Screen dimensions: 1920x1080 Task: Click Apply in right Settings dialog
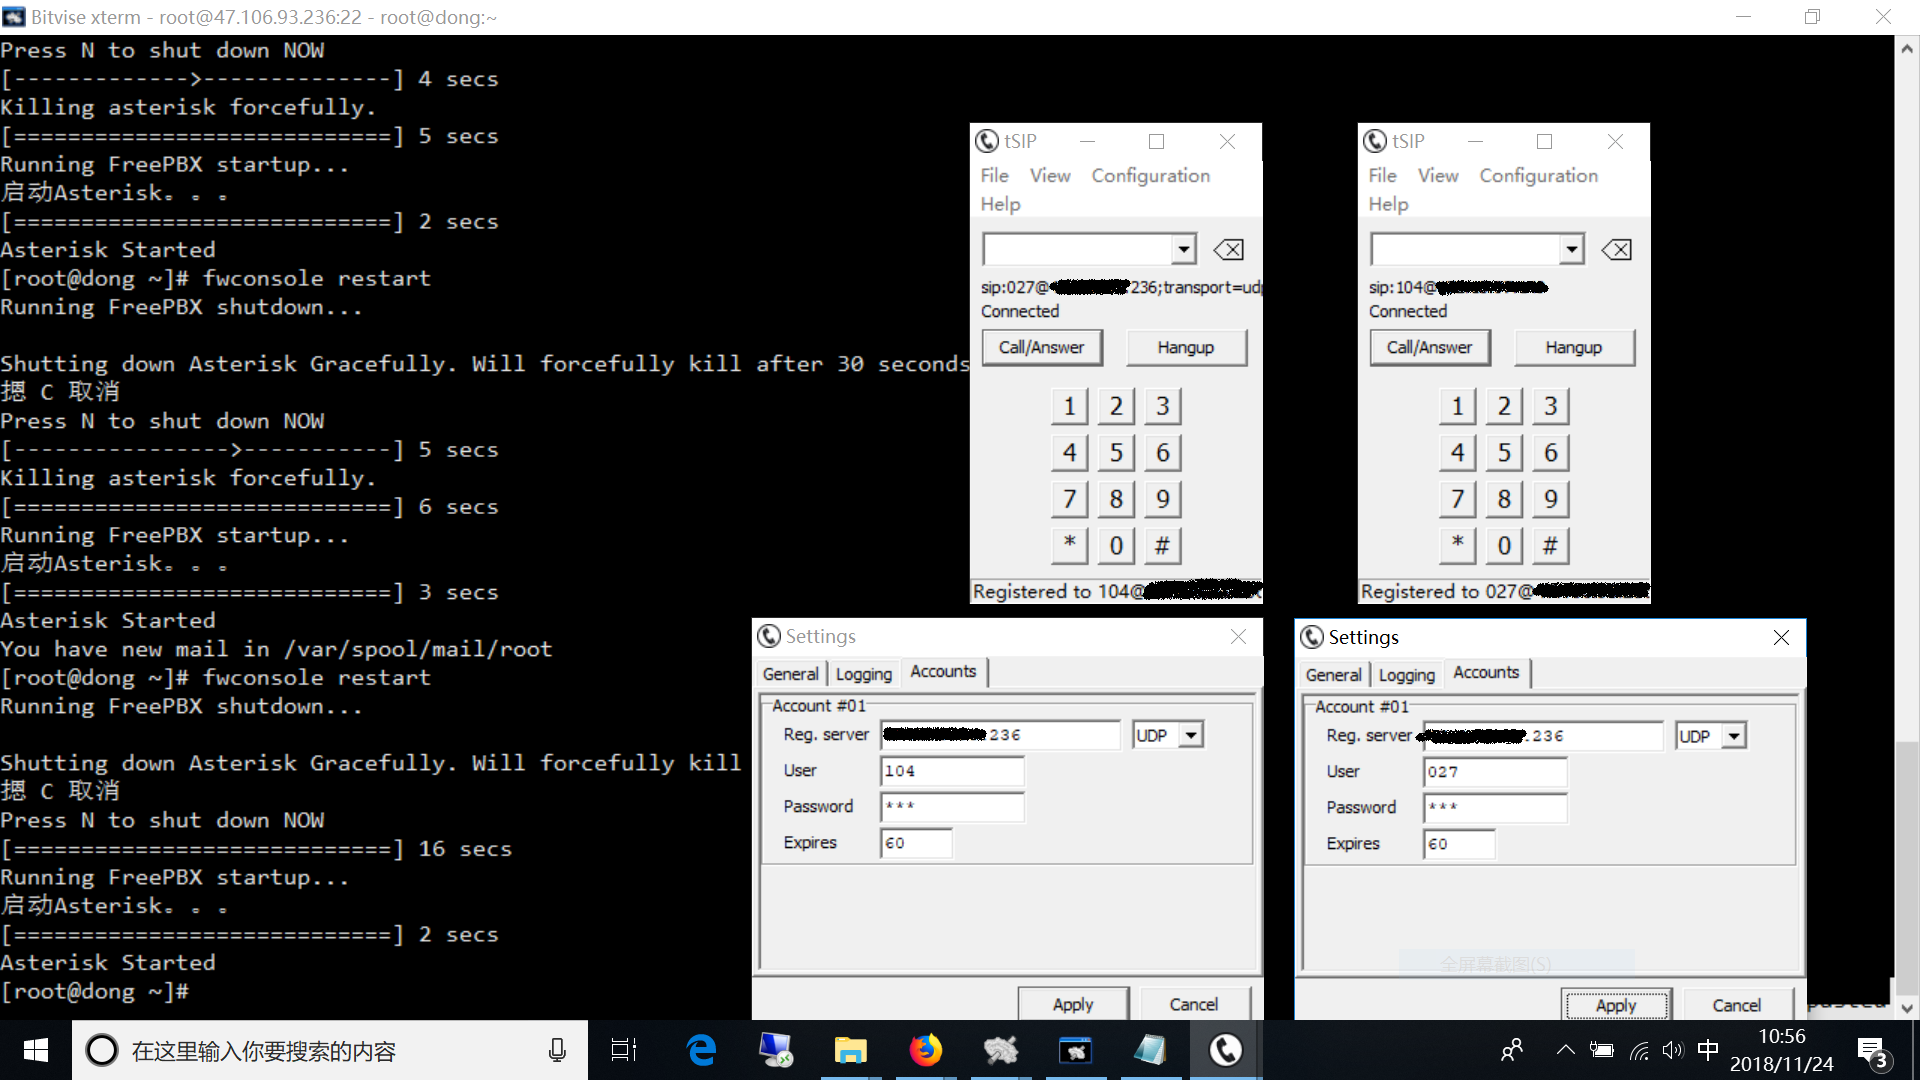[1616, 1005]
